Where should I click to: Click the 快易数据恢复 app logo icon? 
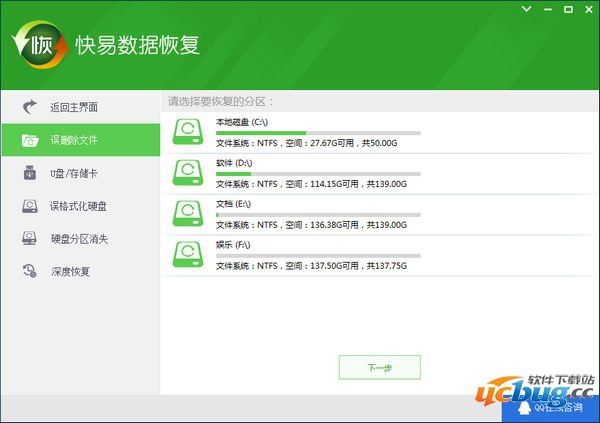click(40, 45)
